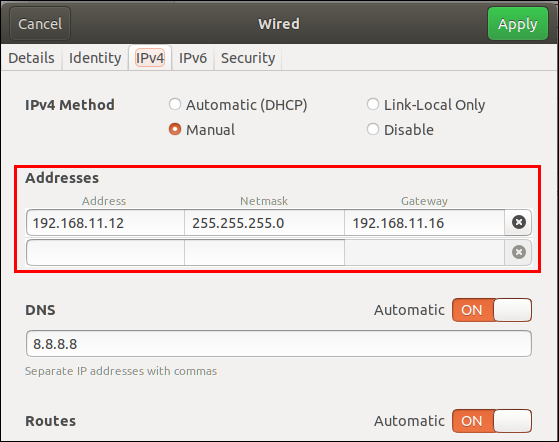Image resolution: width=559 pixels, height=442 pixels.
Task: Click the Gateway field 192.168.11.16
Action: [x=424, y=223]
